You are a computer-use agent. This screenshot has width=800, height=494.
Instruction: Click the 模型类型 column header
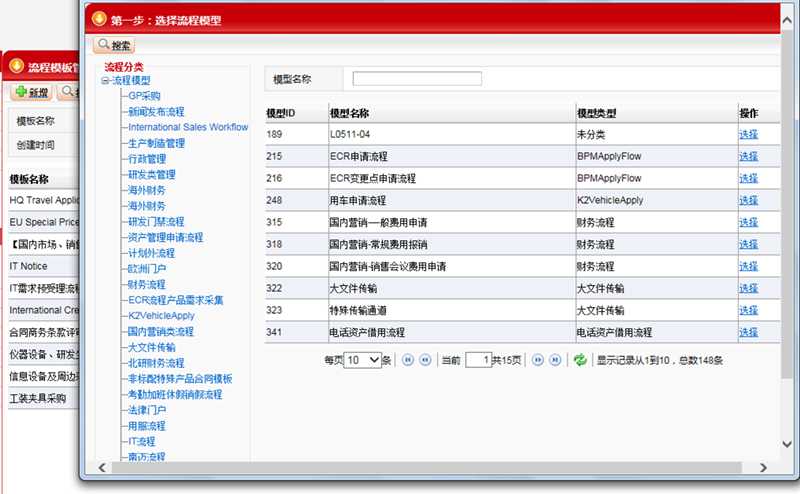pyautogui.click(x=596, y=113)
